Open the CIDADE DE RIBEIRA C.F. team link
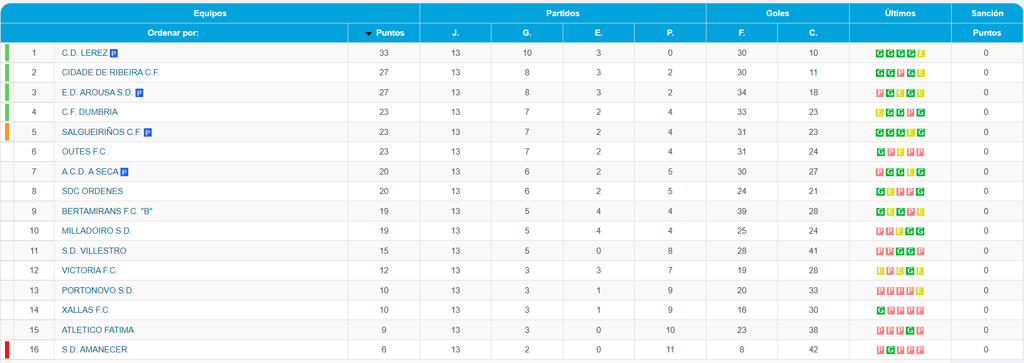Screen dimensions: 1024x363 [110, 72]
